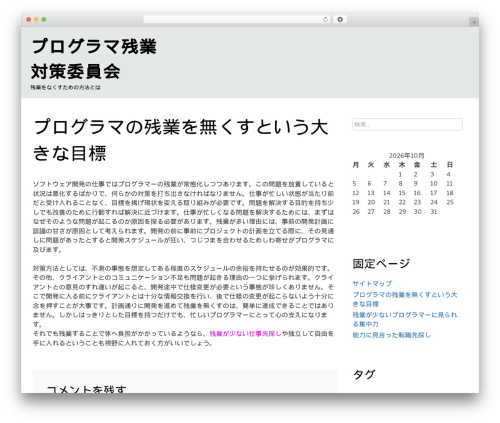
Task: Click calendar date 22
Action: 402,202
